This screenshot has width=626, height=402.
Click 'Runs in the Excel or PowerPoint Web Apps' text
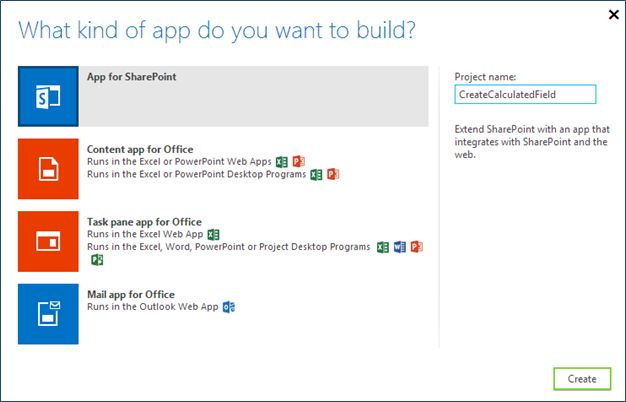pyautogui.click(x=179, y=162)
